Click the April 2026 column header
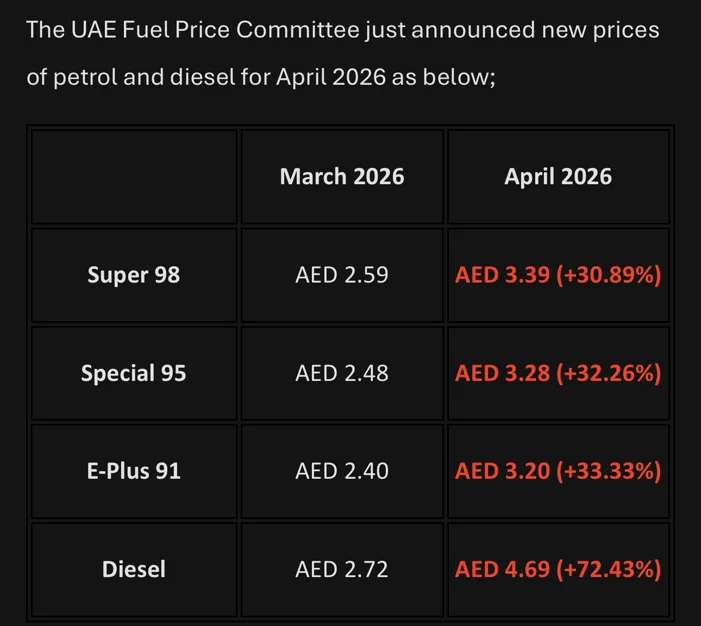The width and height of the screenshot is (701, 626). point(558,177)
